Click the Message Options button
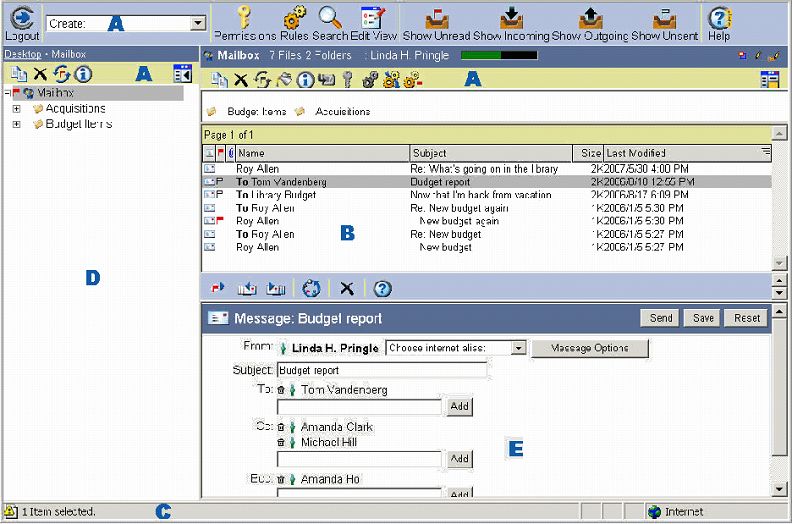Screen dimensions: 792x524 click(x=590, y=348)
